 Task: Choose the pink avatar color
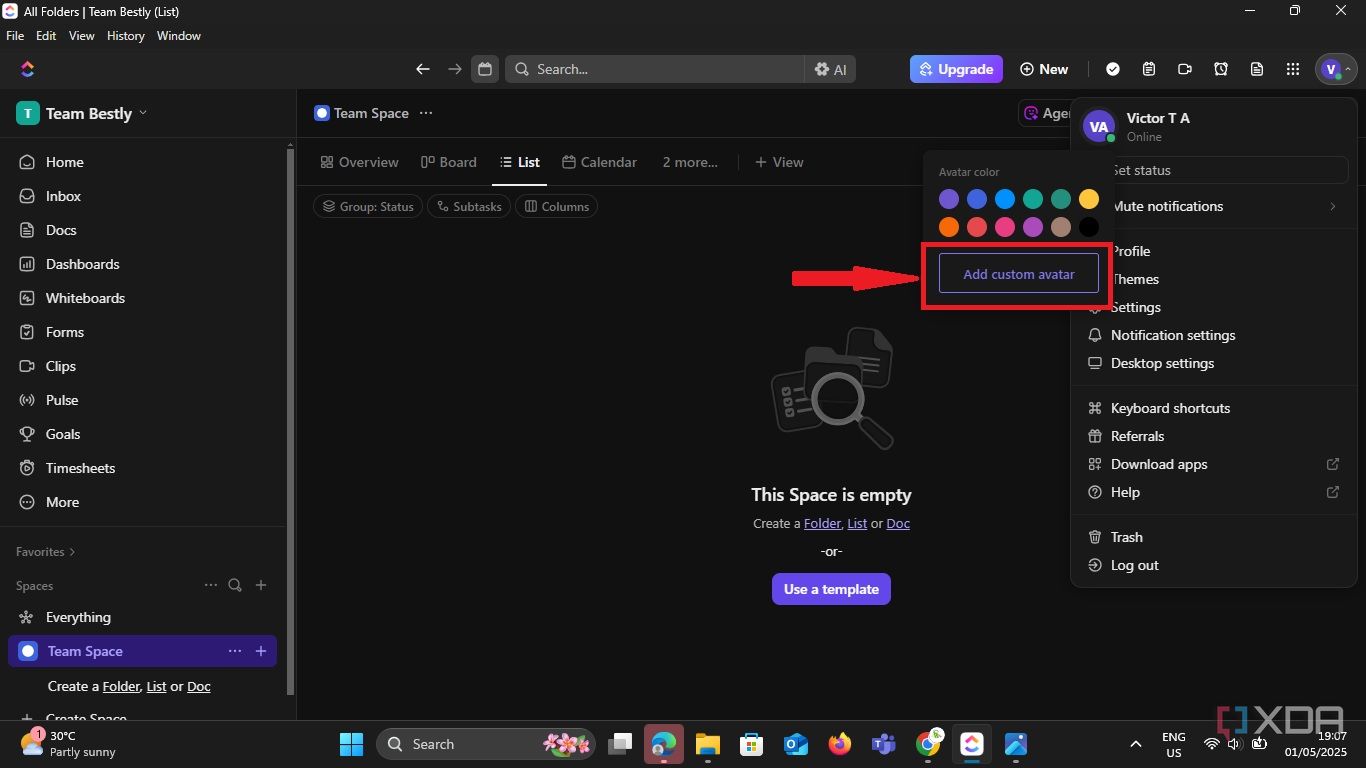pyautogui.click(x=1005, y=227)
